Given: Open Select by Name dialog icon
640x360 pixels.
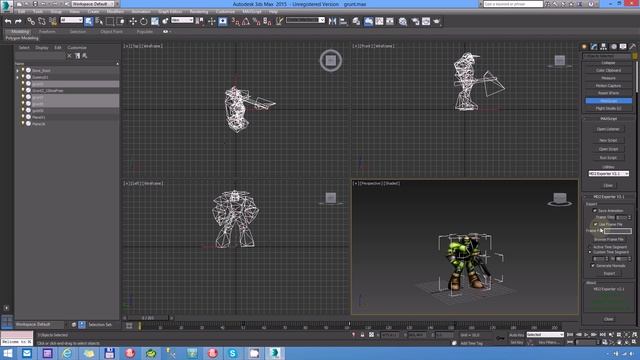Looking at the screenshot, I should pos(99,21).
